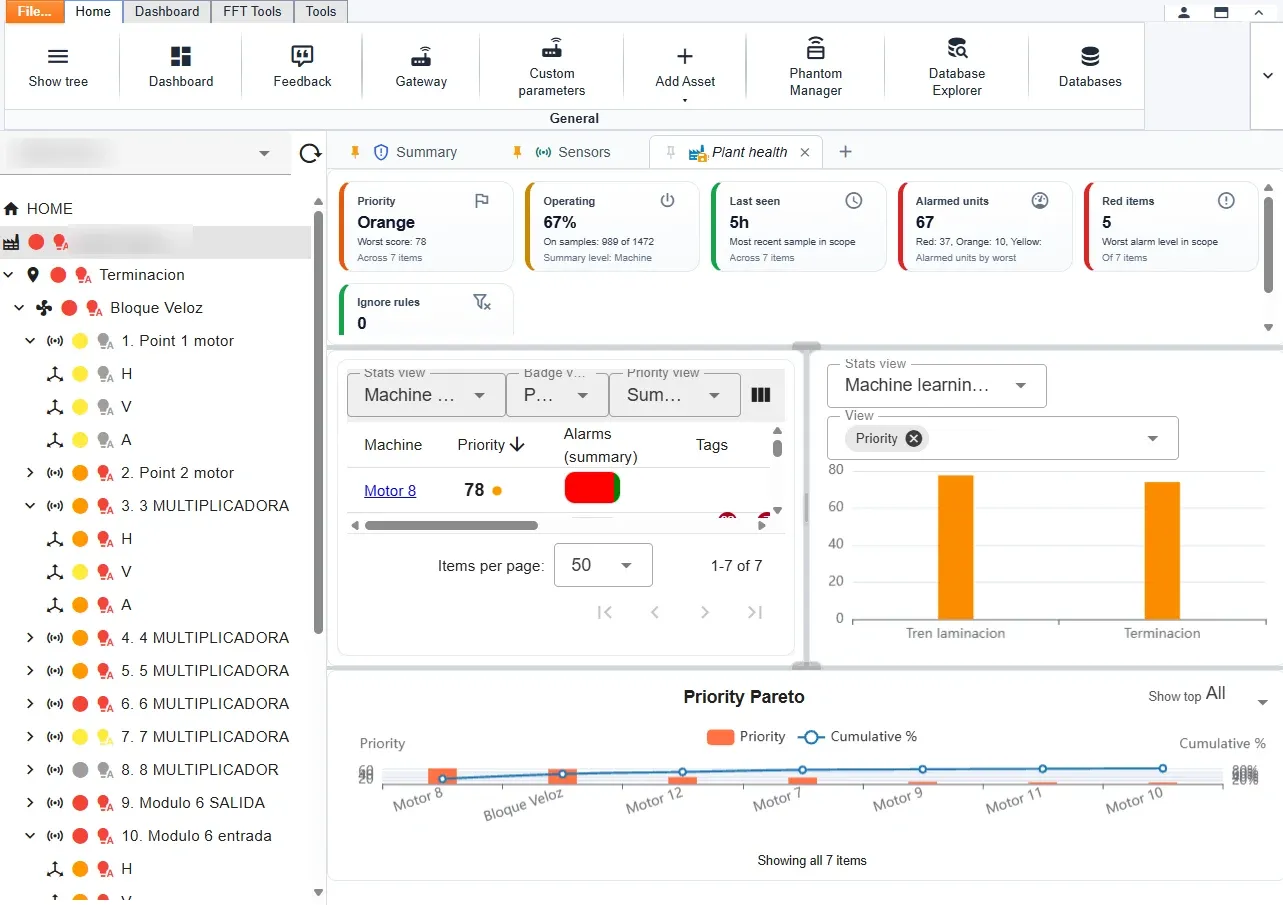Switch to the Tools ribbon tab

pyautogui.click(x=321, y=11)
